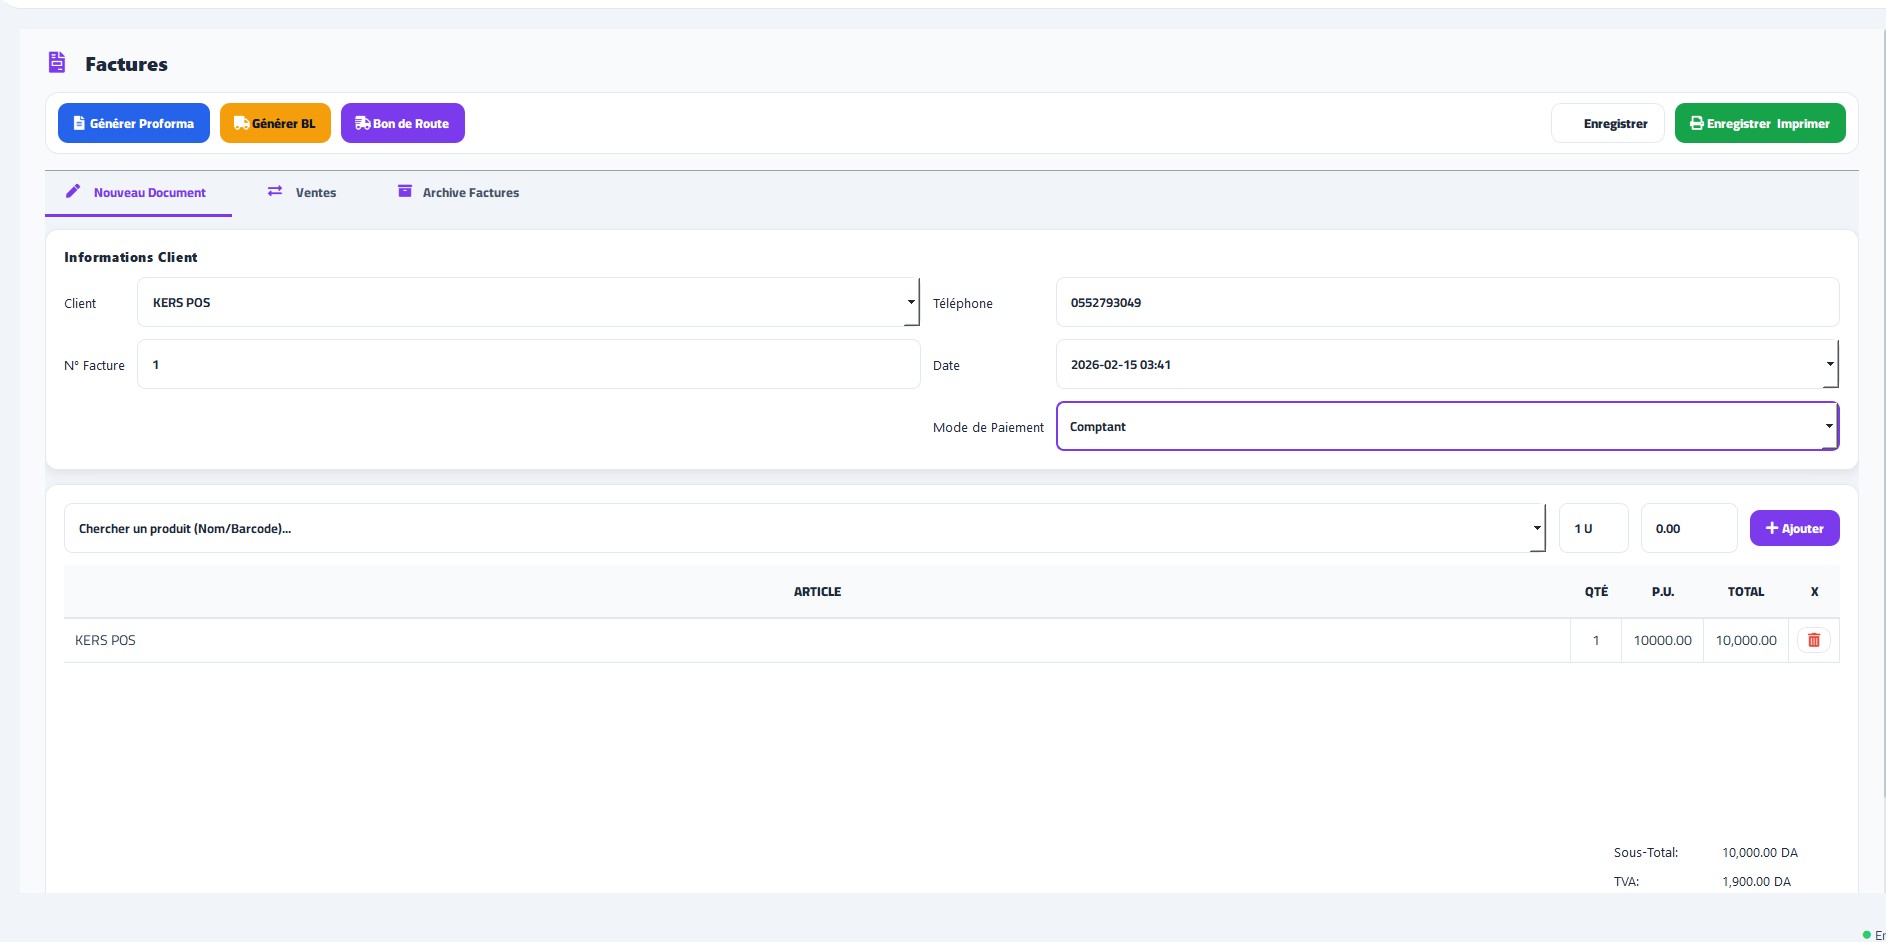Viewport: 1886px width, 942px height.
Task: Click the N° Facture input field
Action: [x=528, y=364]
